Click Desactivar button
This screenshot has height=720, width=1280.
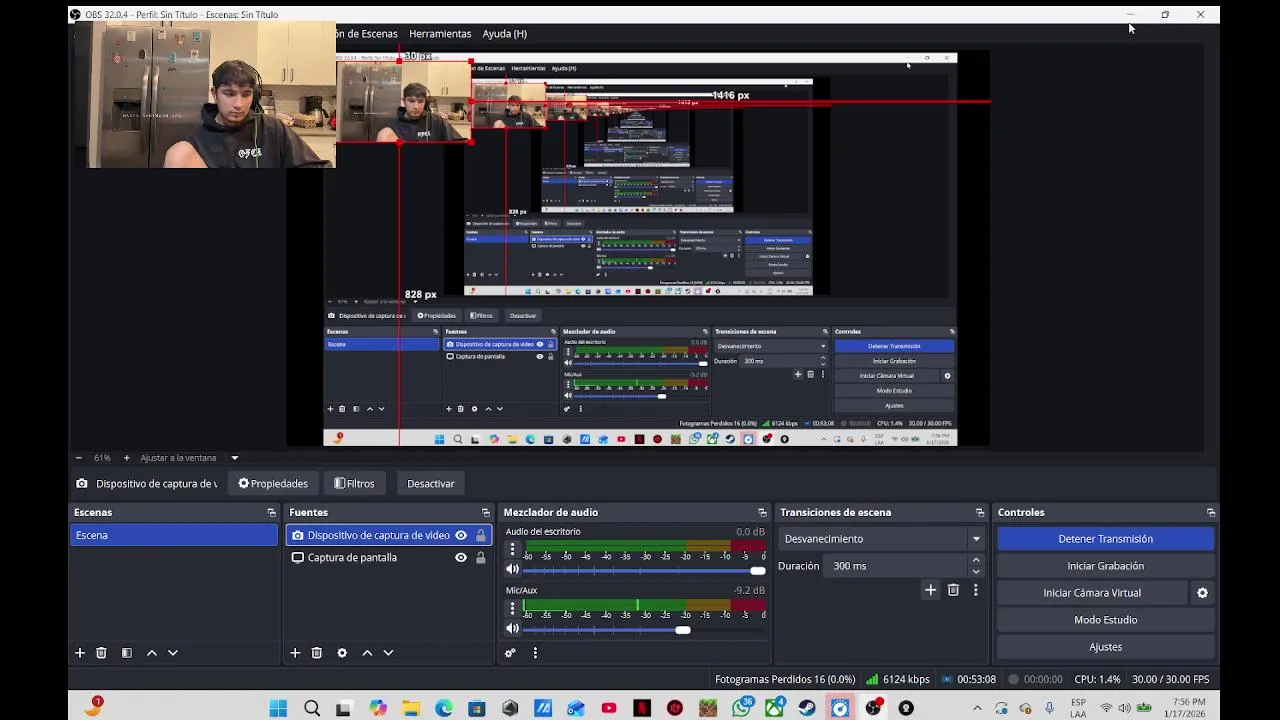[431, 484]
